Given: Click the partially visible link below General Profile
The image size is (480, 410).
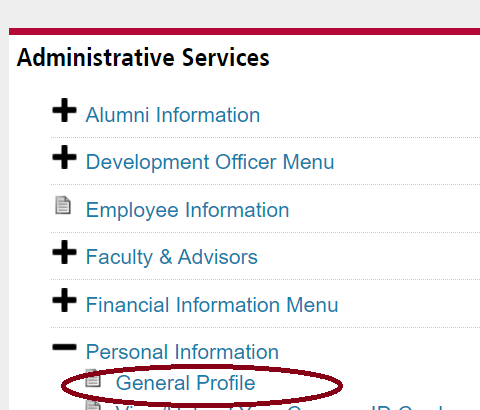Looking at the screenshot, I should pyautogui.click(x=280, y=407).
